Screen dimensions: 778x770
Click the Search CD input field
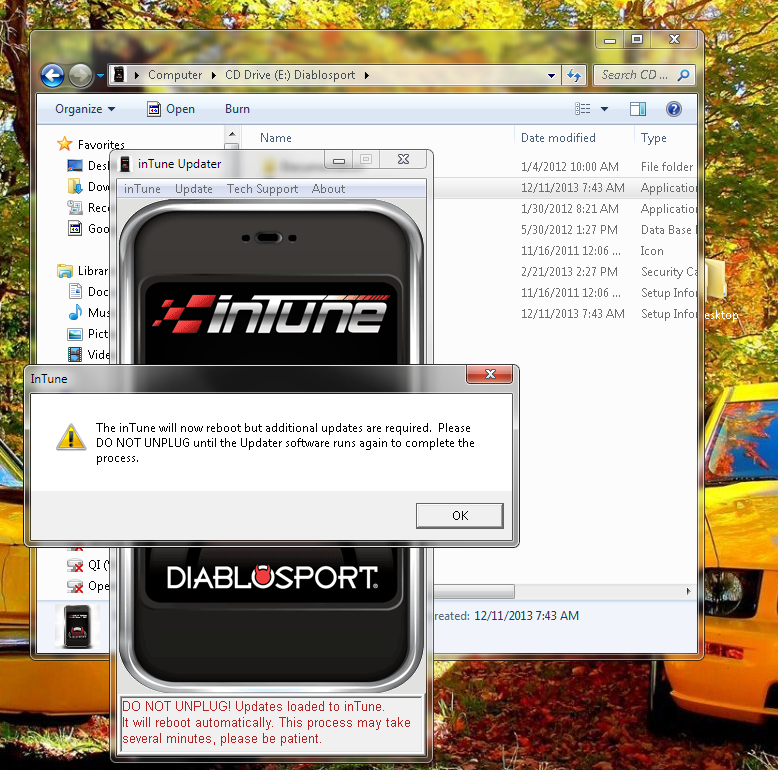pos(634,75)
